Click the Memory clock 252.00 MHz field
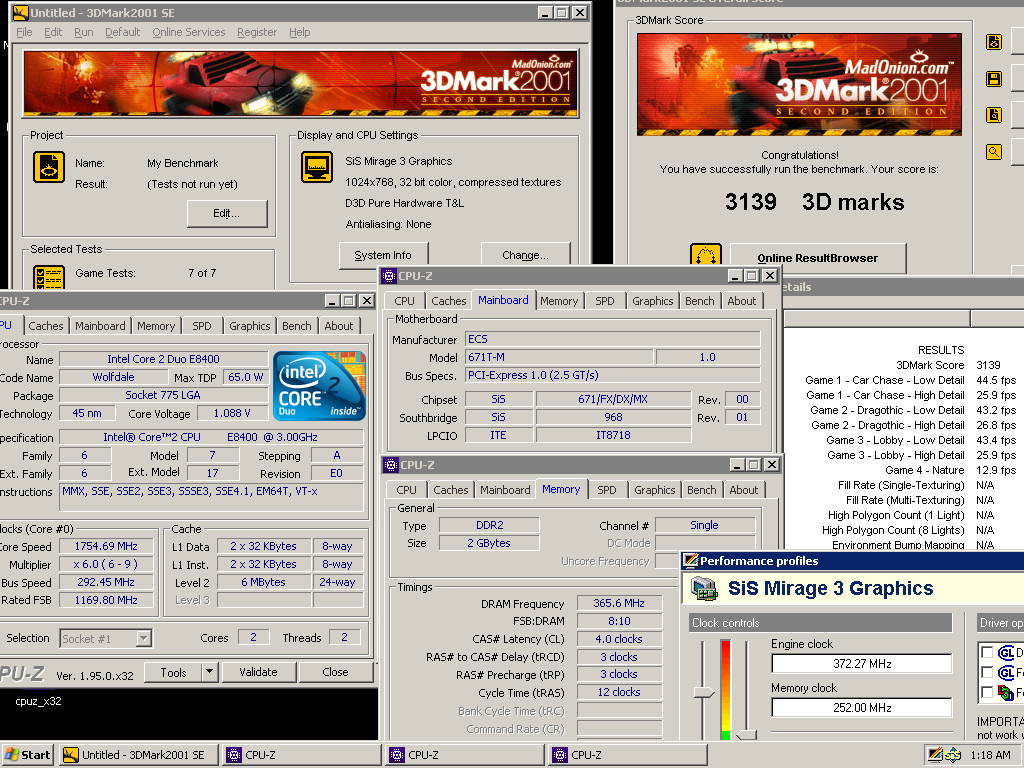Screen dimensions: 1024x768 [862, 708]
